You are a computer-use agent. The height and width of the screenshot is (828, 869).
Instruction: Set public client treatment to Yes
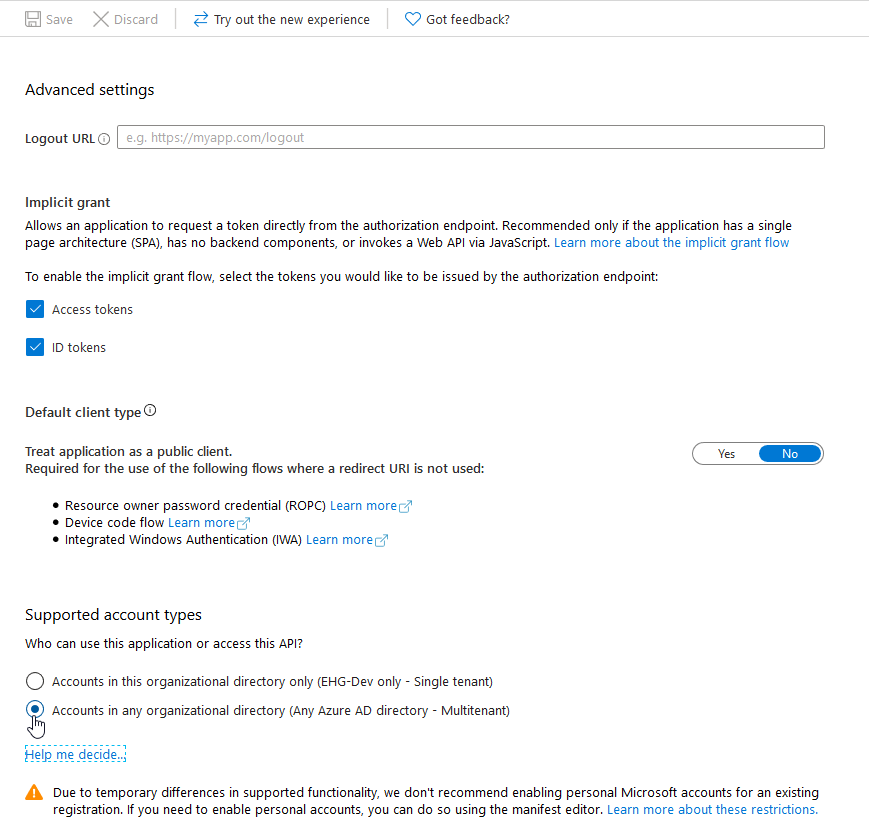tap(726, 453)
